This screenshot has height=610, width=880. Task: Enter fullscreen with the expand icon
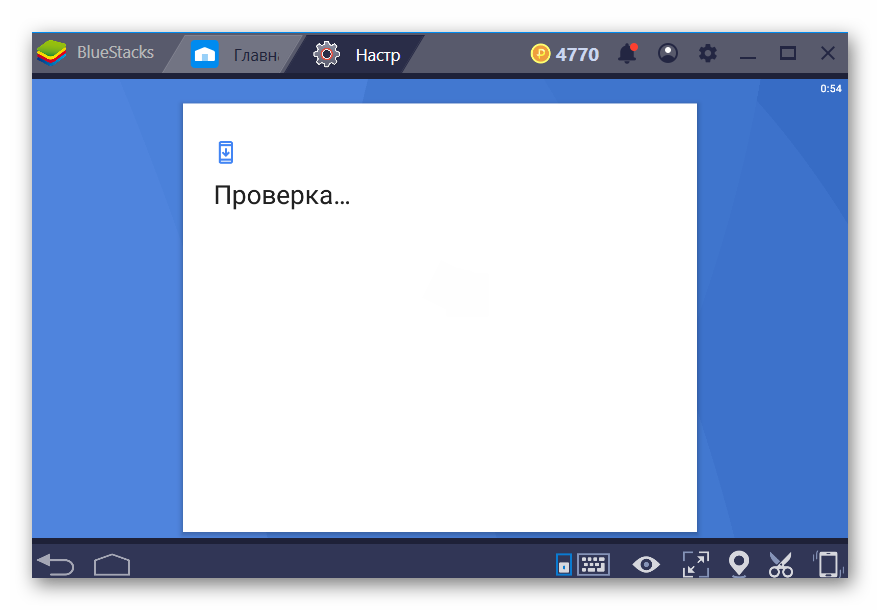pos(694,565)
